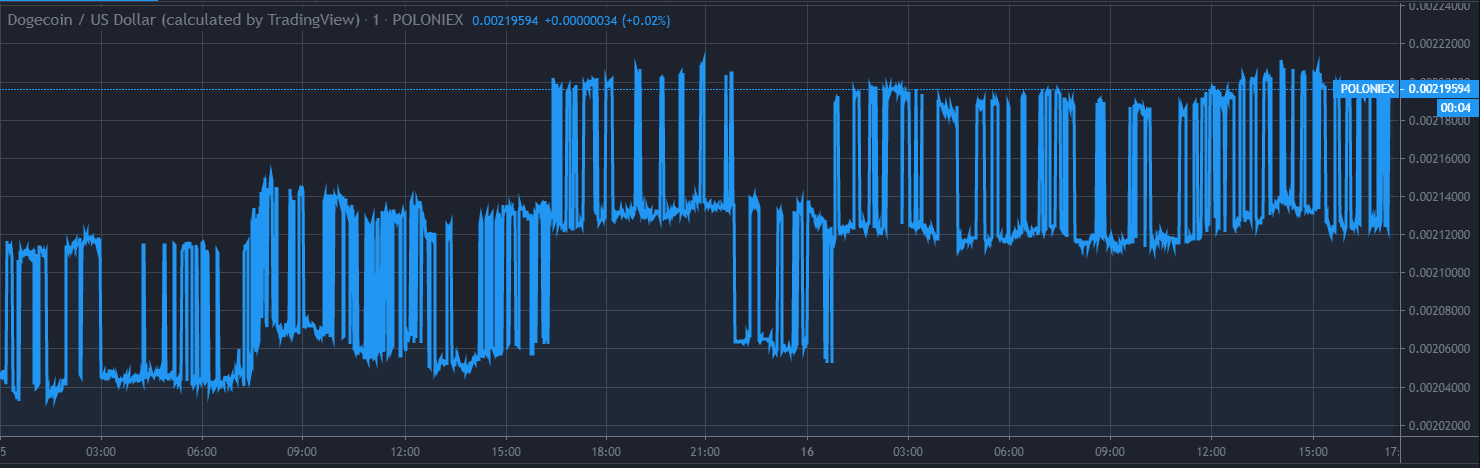Click the POLONIEX 0.00219594 price axis tag

pos(1404,89)
